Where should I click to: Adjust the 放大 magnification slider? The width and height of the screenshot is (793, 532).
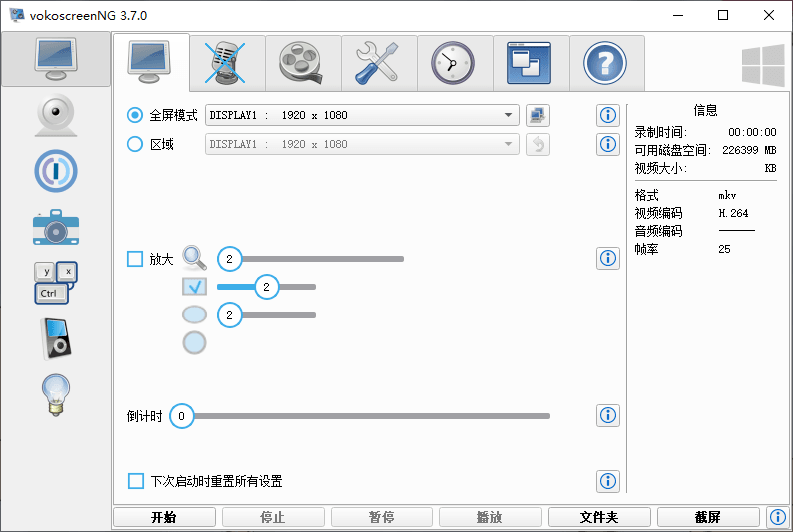(311, 259)
